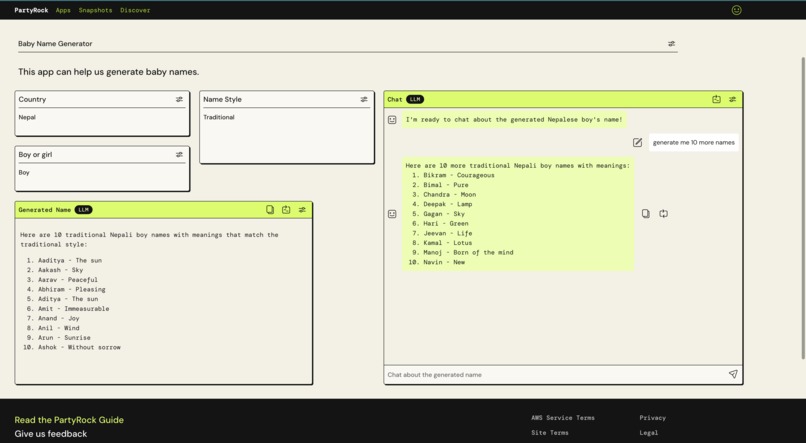
Task: Open Give us feedback link
Action: (x=51, y=434)
